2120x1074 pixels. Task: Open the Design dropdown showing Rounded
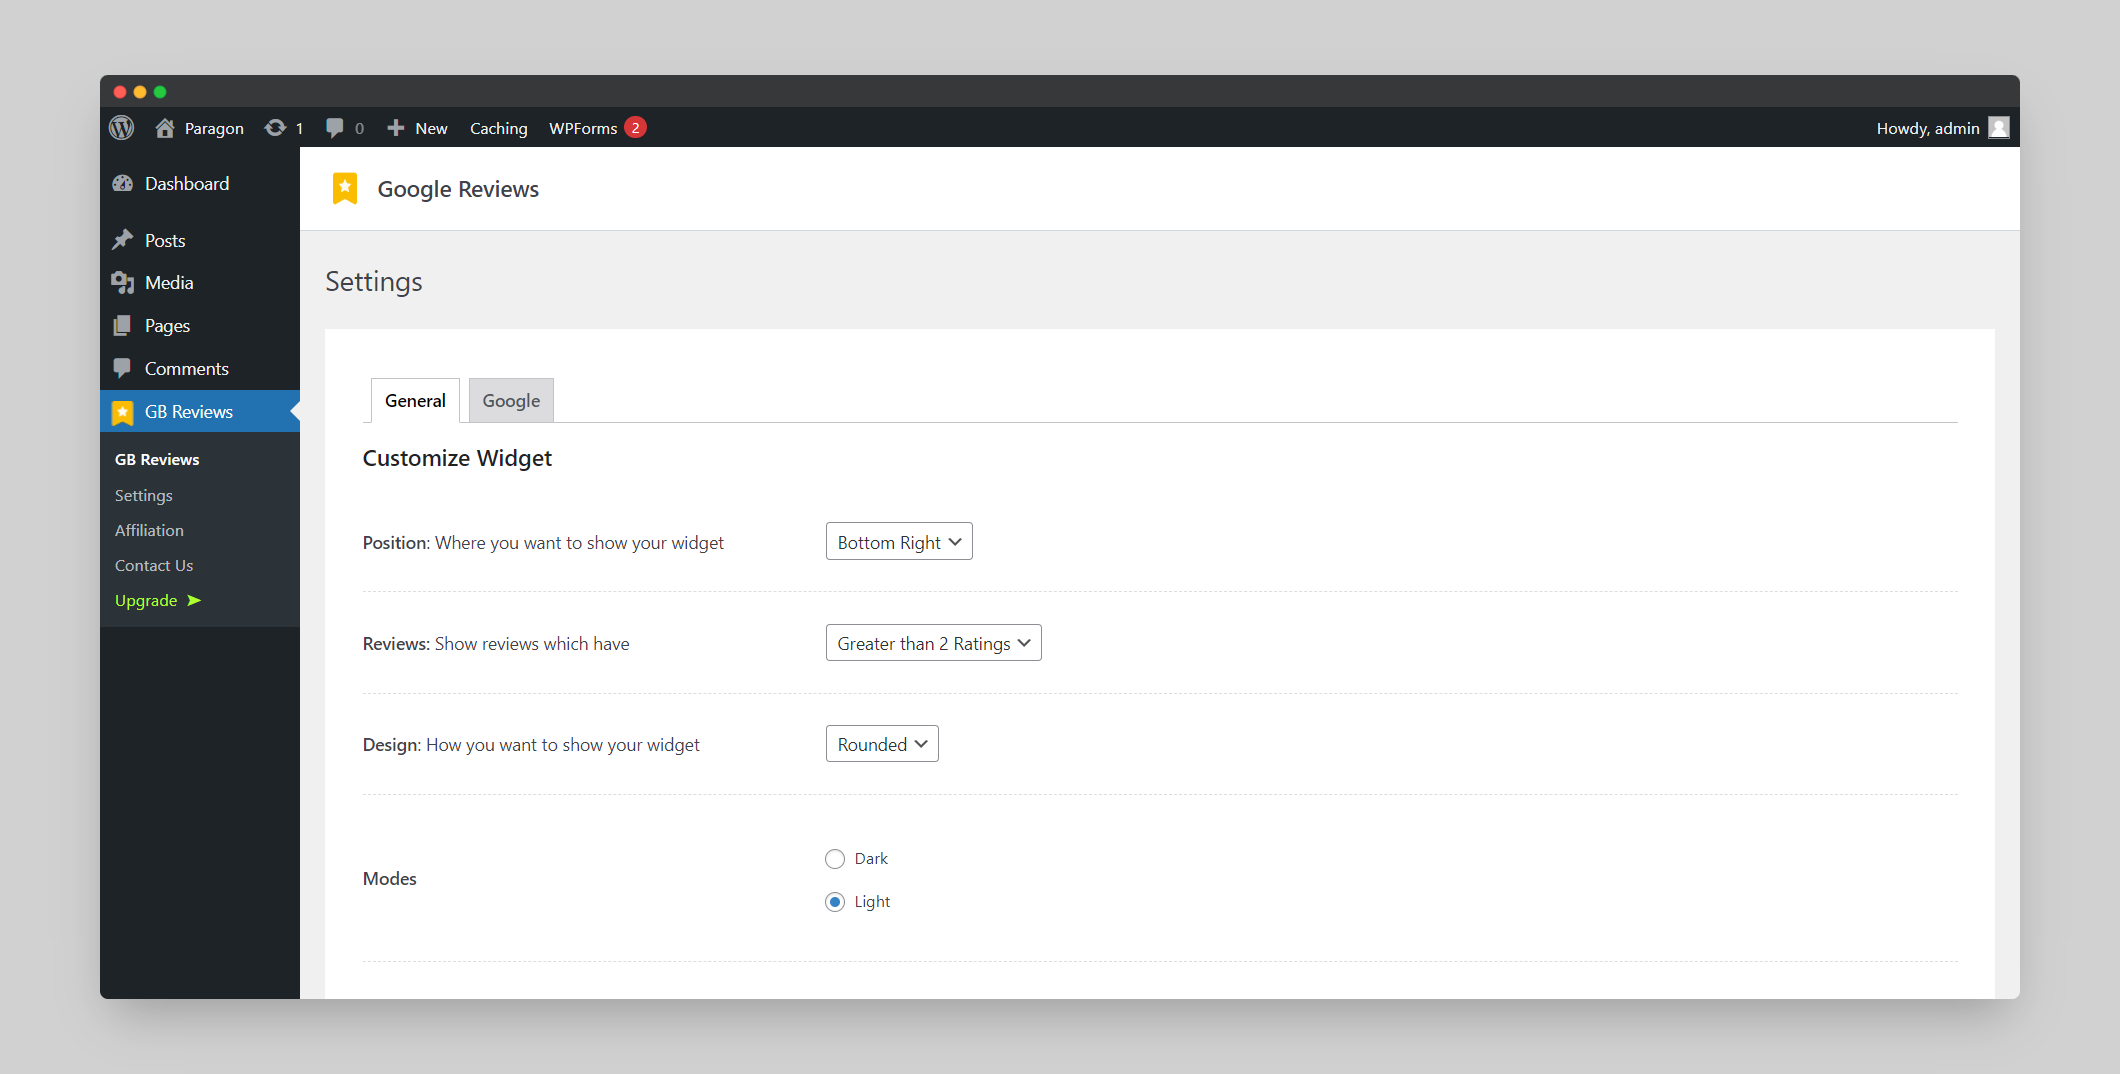click(882, 744)
